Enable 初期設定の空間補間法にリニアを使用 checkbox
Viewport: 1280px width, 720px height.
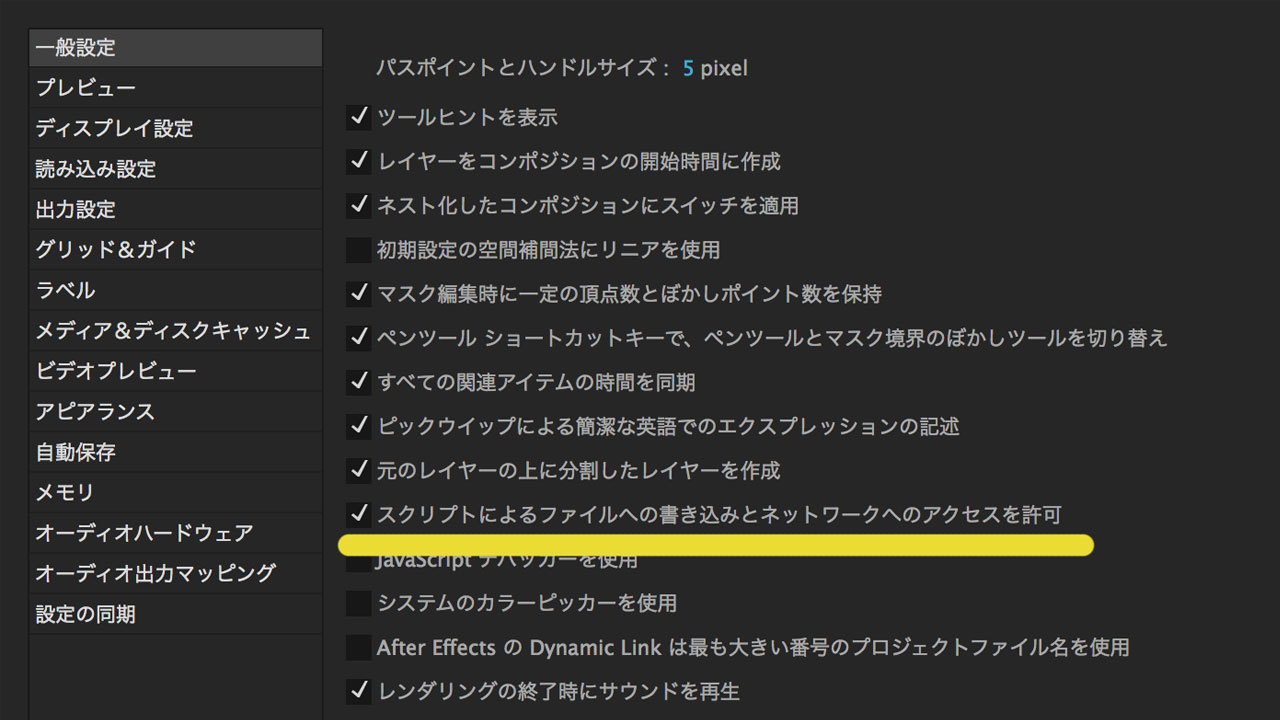[x=358, y=250]
